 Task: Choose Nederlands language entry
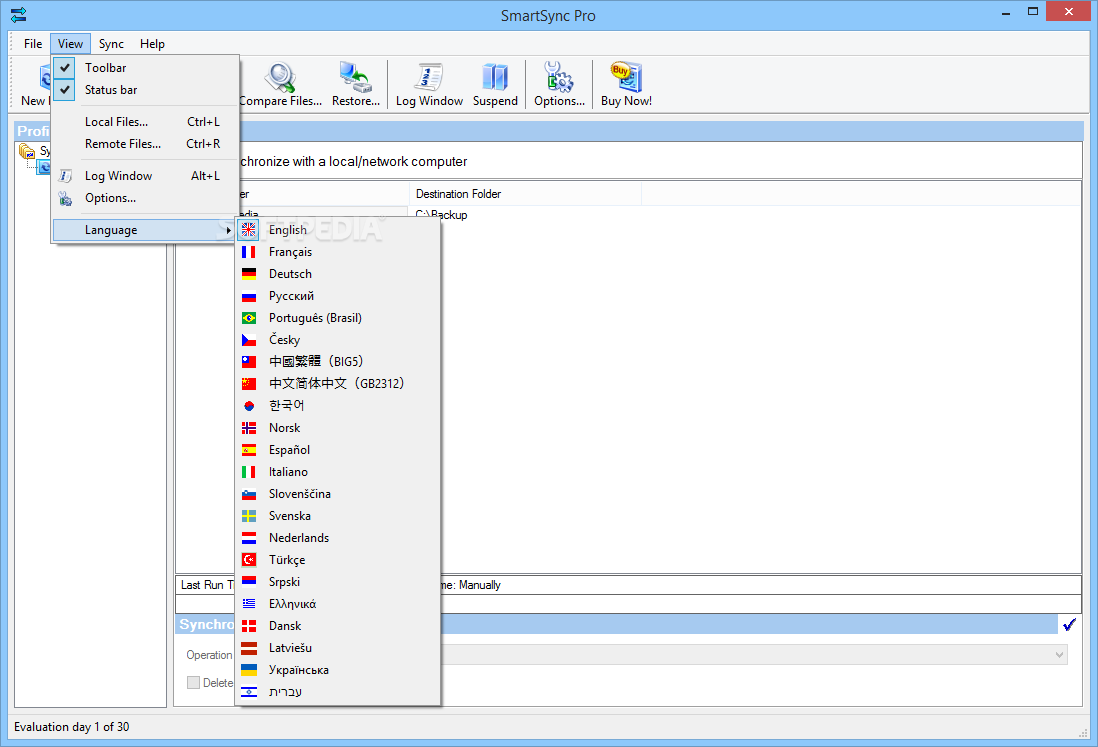click(338, 538)
